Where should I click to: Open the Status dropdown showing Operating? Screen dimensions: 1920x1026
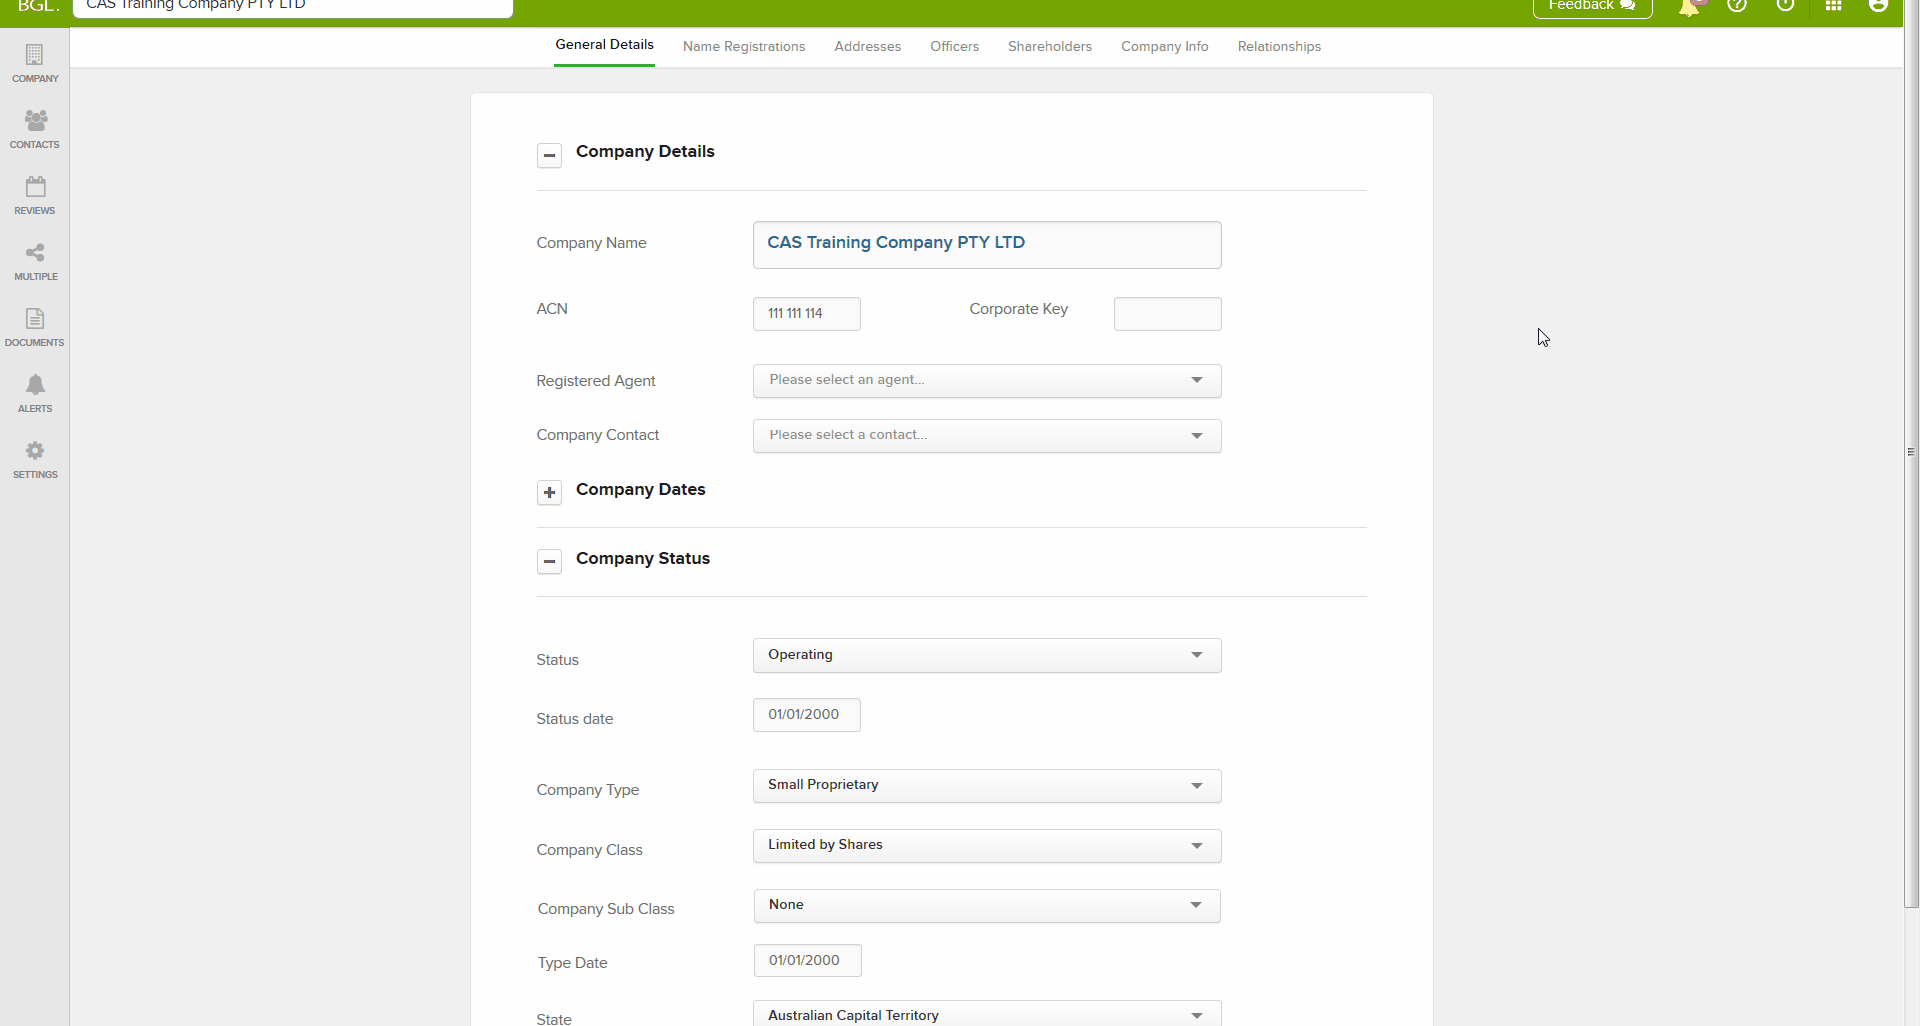[987, 655]
